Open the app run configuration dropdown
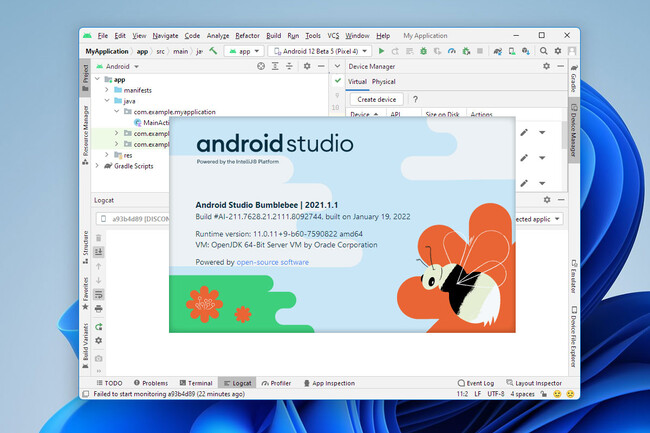Screen dimensions: 650x433 (x=245, y=50)
